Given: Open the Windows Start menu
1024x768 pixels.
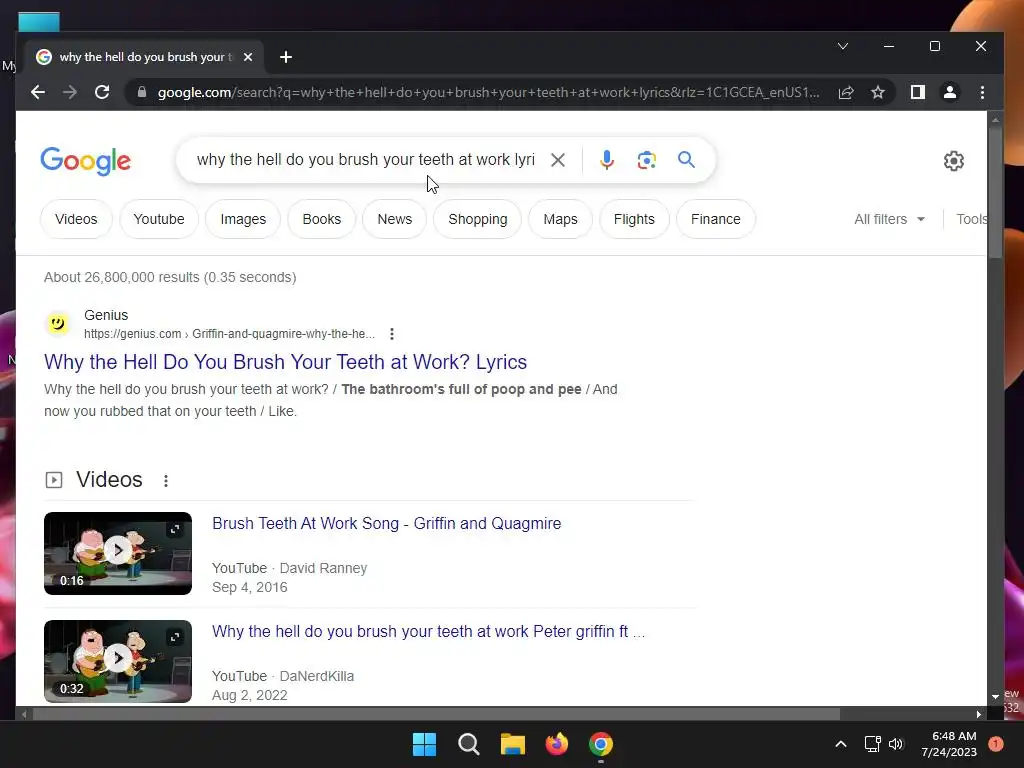Looking at the screenshot, I should point(424,744).
